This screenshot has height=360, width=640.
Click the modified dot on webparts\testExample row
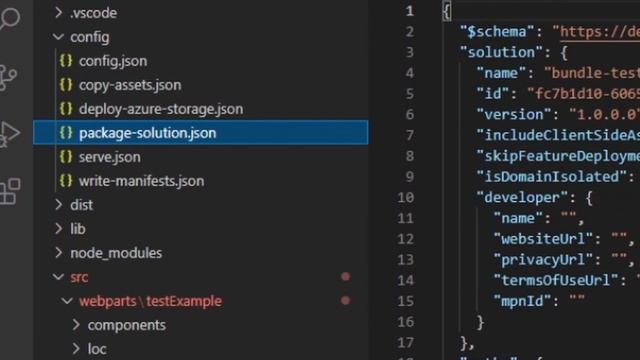pos(345,301)
